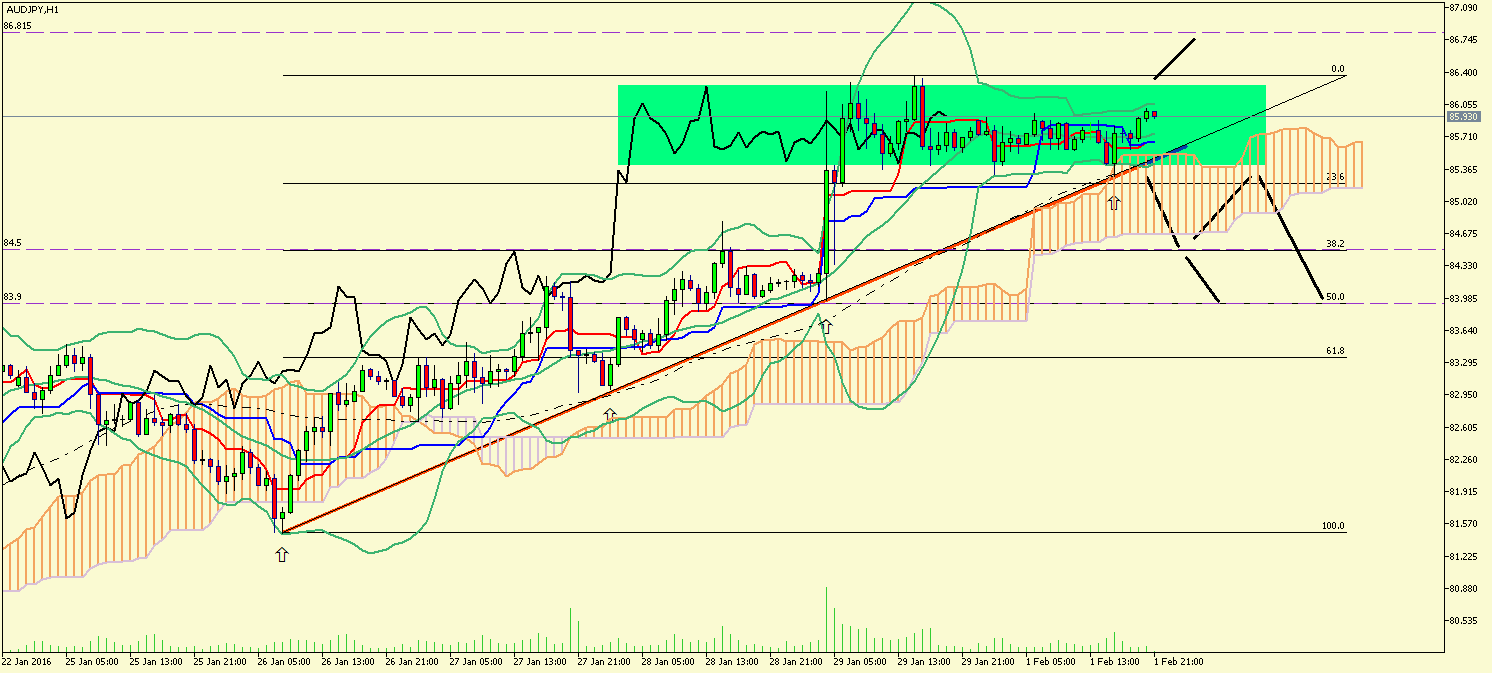
Task: Click the 1 Feb 21:00 time axis label
Action: coord(1180,661)
